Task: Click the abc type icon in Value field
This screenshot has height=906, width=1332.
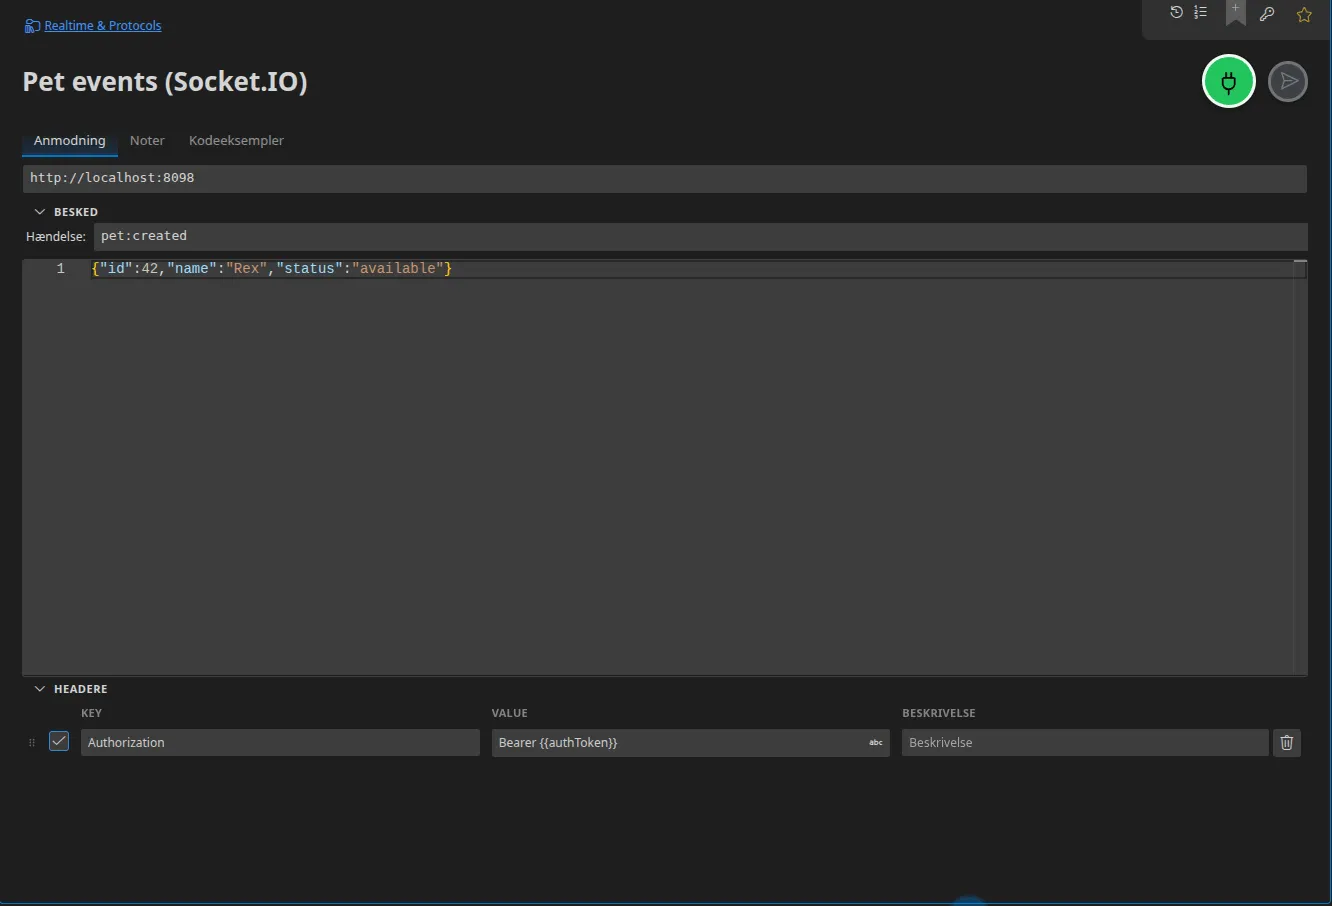Action: click(x=876, y=742)
